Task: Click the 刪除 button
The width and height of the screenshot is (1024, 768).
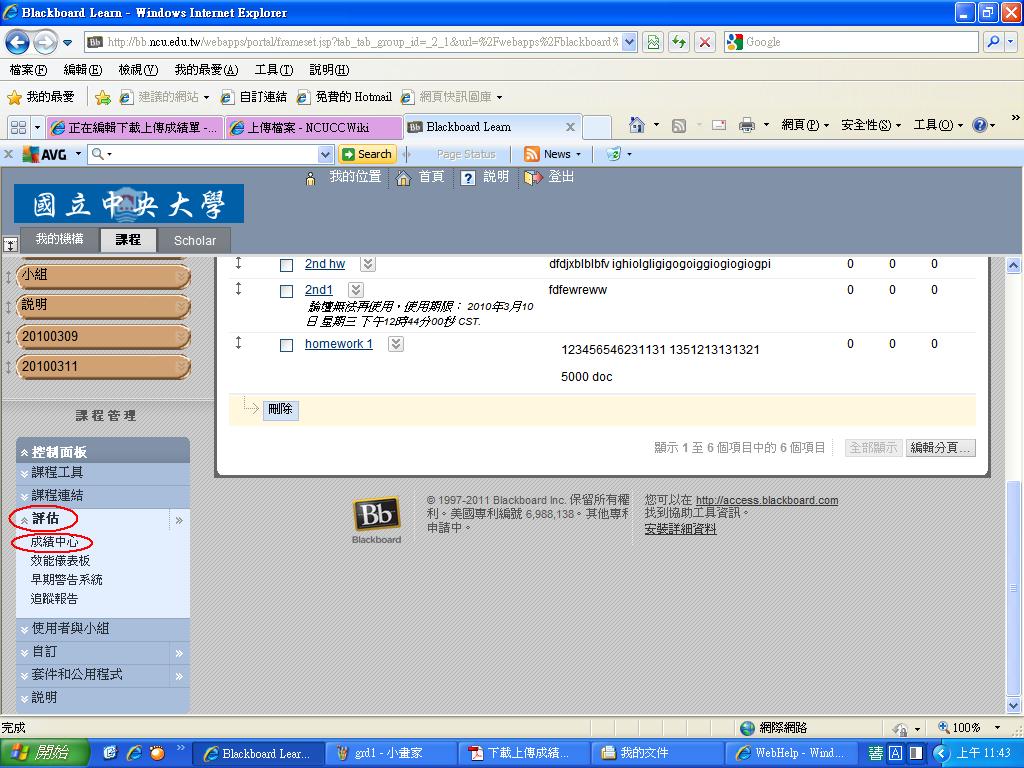Action: (x=280, y=409)
